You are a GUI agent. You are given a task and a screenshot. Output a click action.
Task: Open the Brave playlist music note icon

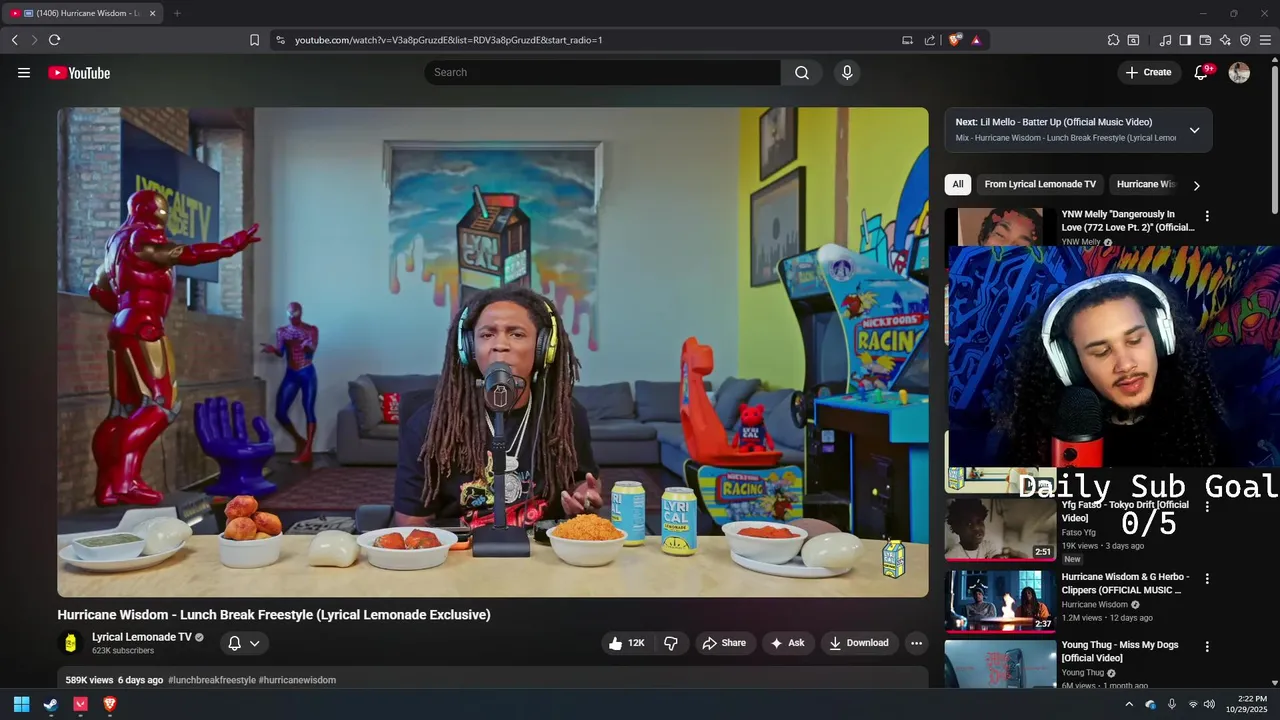[x=1165, y=40]
